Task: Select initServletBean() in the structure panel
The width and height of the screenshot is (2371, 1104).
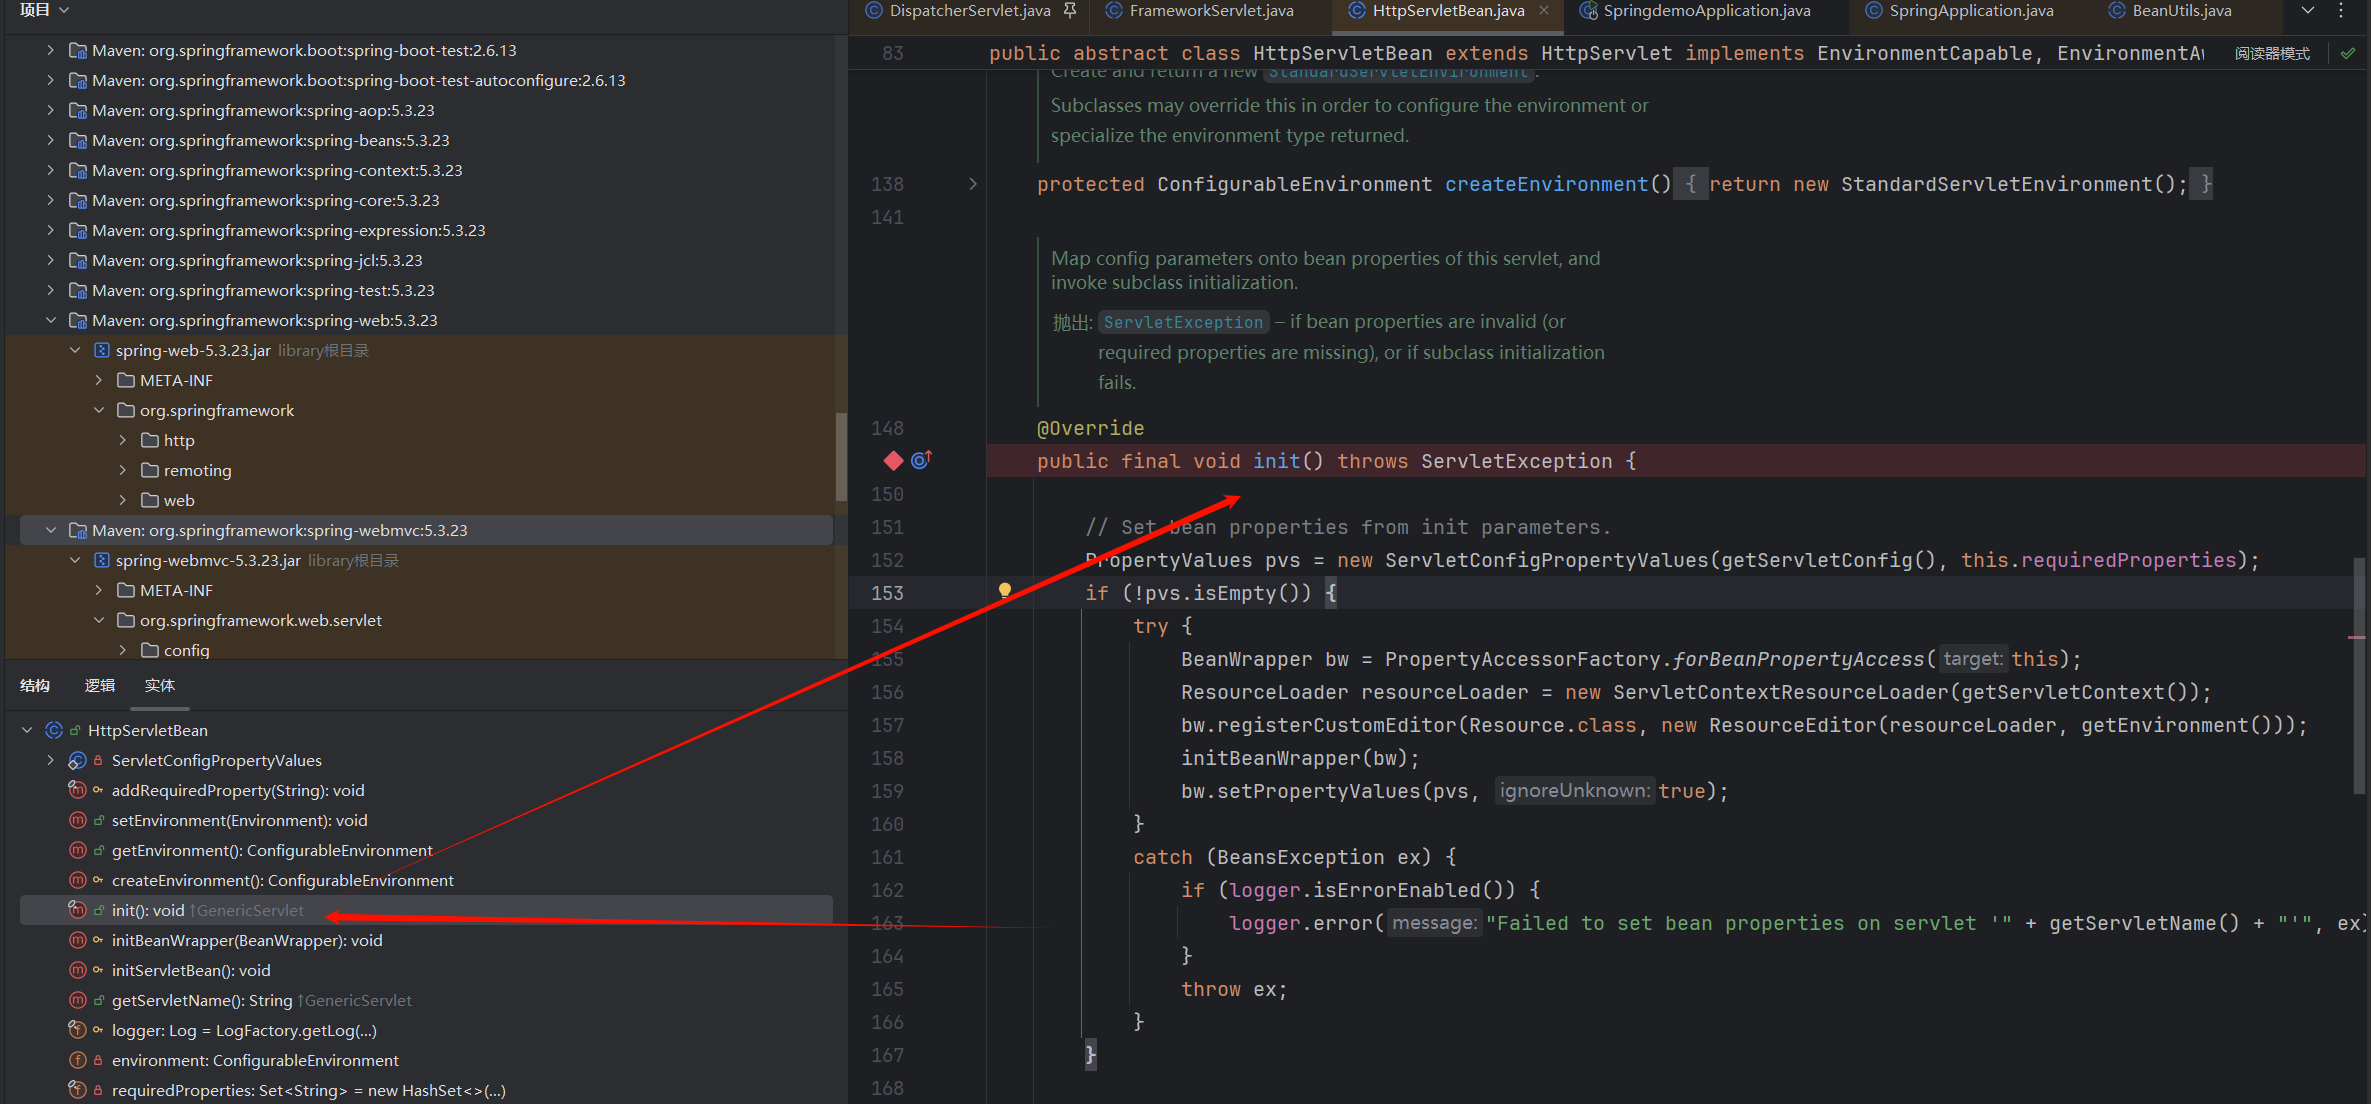Action: 191,970
